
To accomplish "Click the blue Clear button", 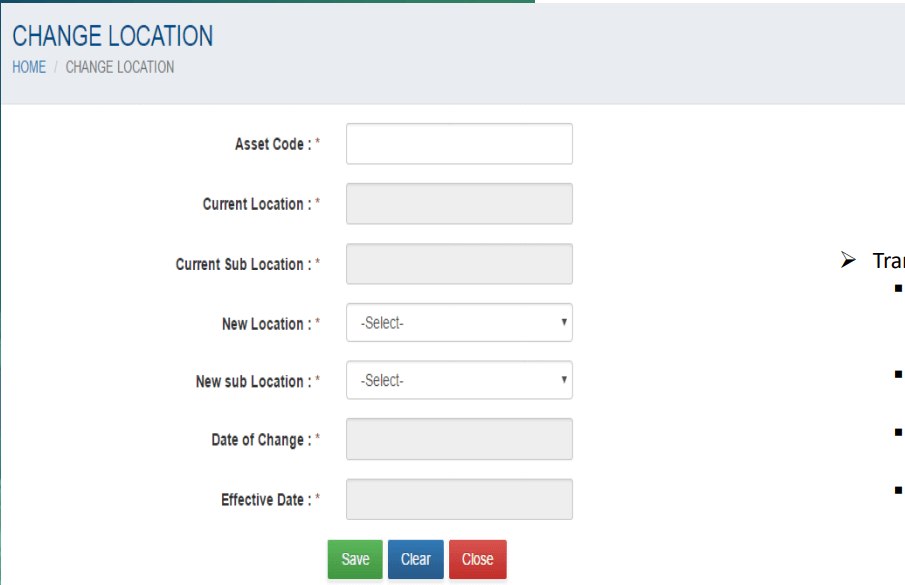I will click(416, 559).
